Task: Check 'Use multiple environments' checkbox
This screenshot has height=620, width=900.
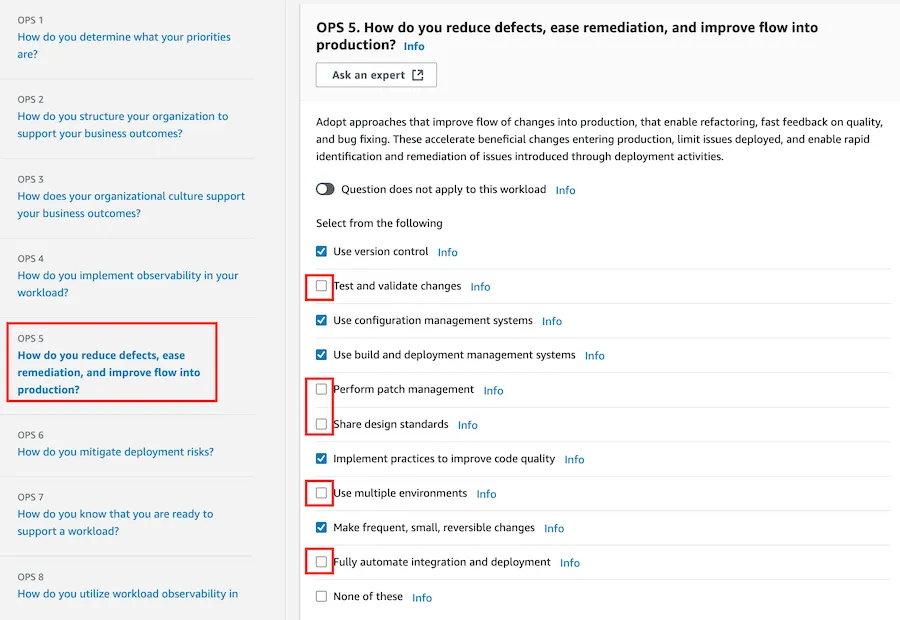Action: [x=321, y=493]
